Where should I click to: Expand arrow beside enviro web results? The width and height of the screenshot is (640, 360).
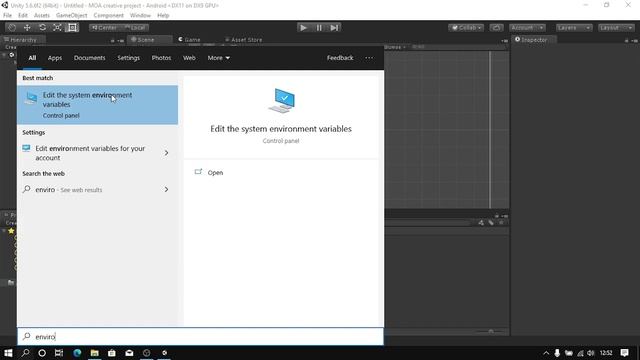coord(167,190)
